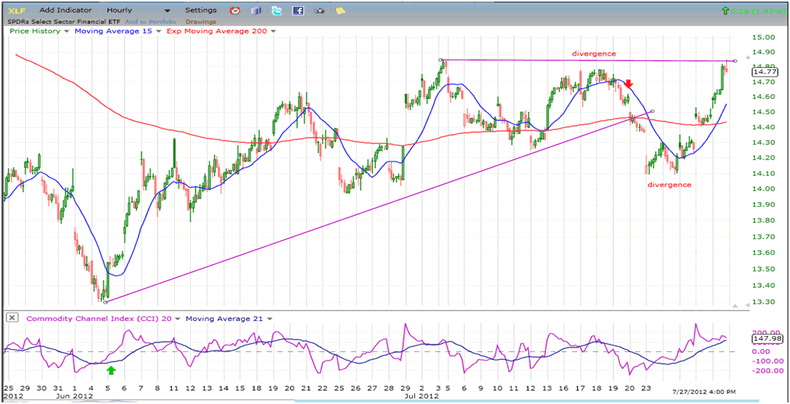Share chart via Twitter icon

click(276, 10)
